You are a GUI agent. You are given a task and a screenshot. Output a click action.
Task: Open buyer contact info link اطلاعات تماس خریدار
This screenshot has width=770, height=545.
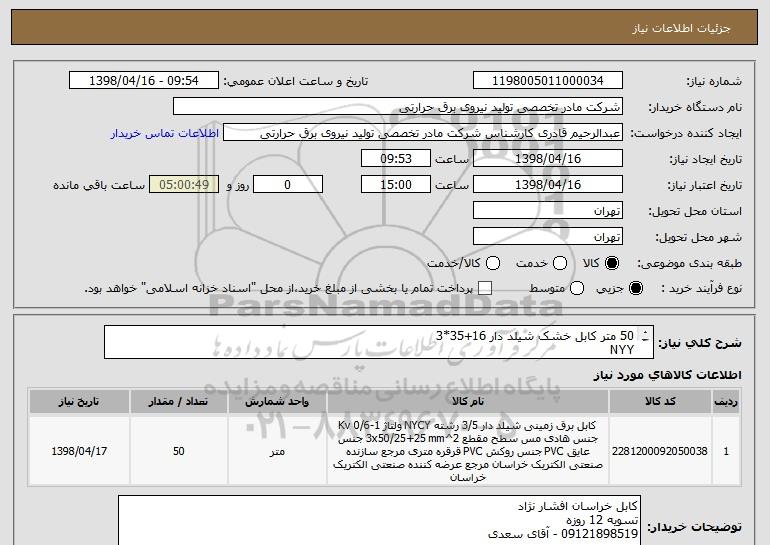point(165,133)
